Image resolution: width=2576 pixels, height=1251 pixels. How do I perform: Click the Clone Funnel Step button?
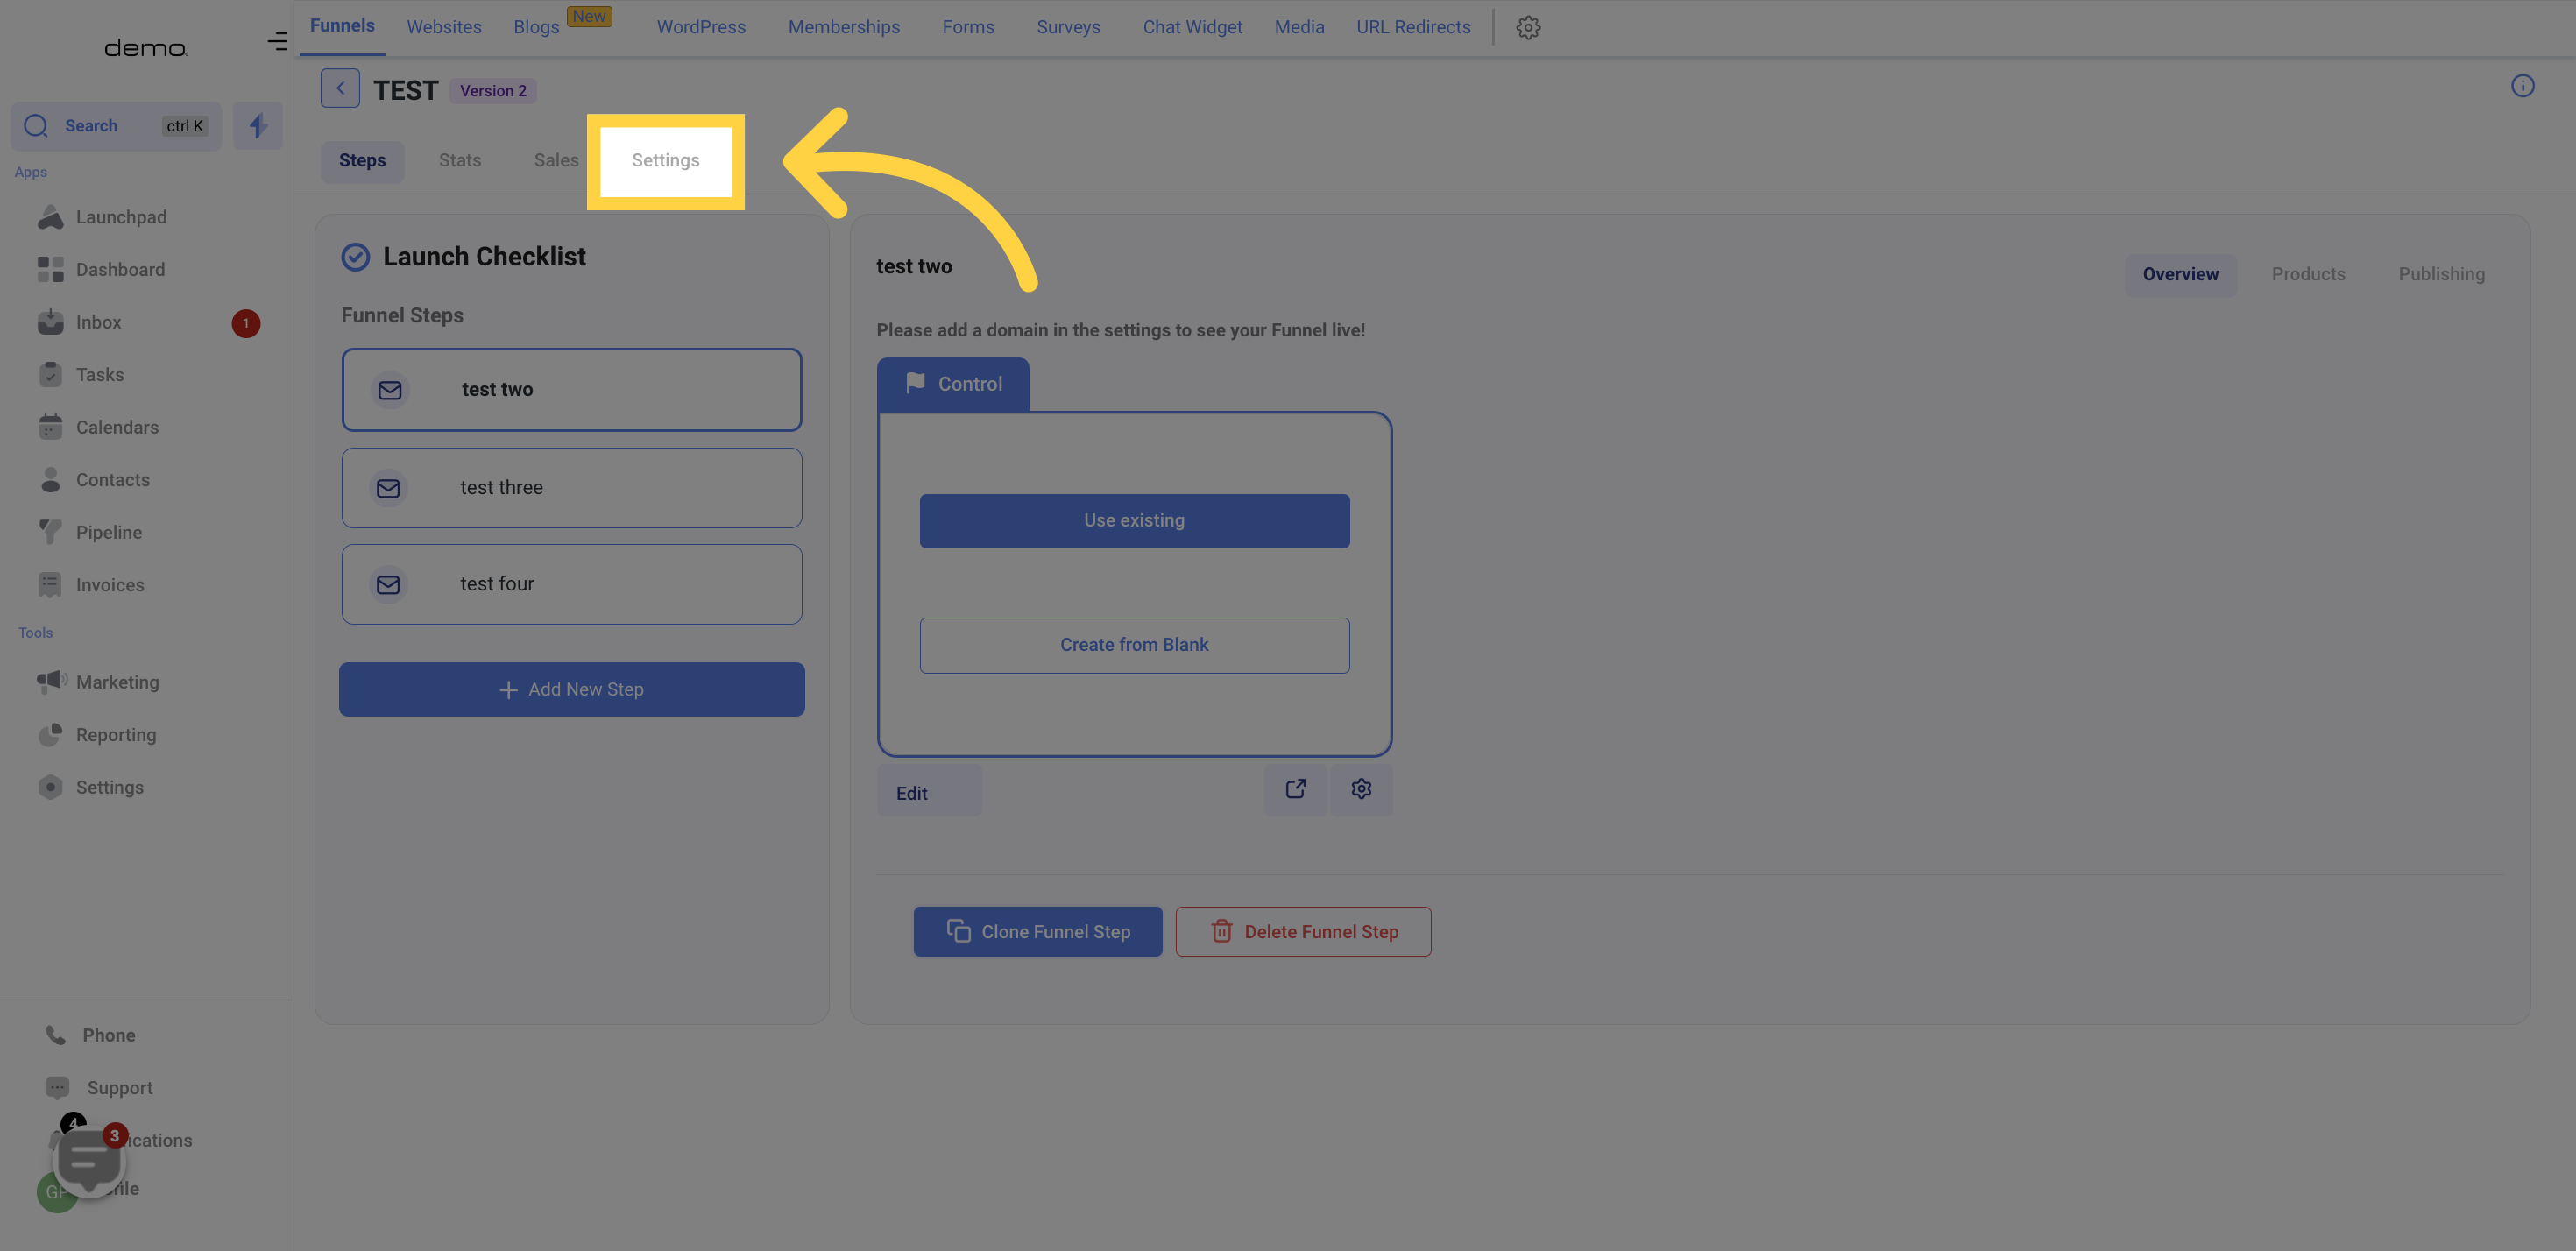[1038, 931]
